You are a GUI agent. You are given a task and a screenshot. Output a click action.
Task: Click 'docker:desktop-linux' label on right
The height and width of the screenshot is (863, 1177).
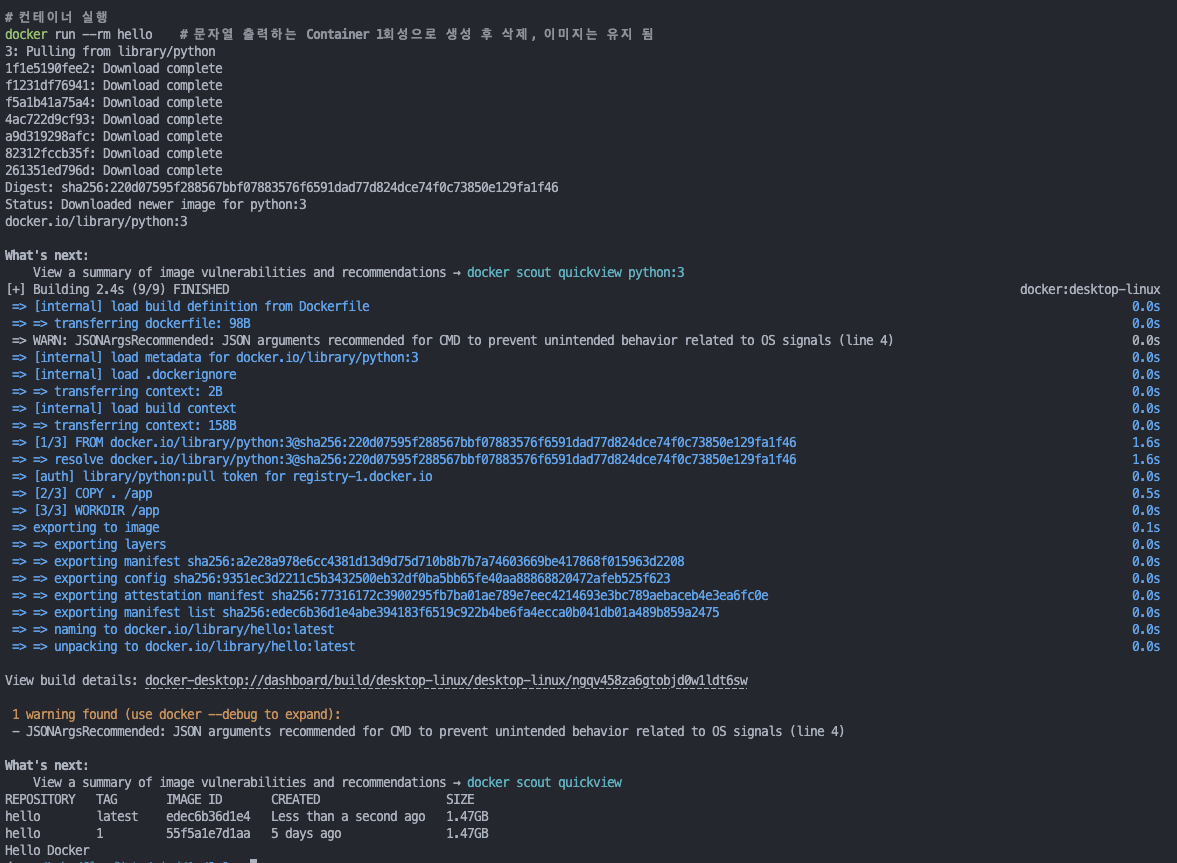click(x=1090, y=290)
